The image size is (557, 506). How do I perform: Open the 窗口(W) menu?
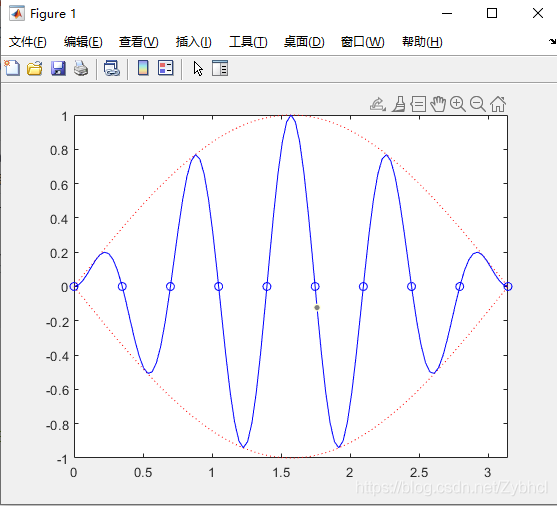(362, 42)
